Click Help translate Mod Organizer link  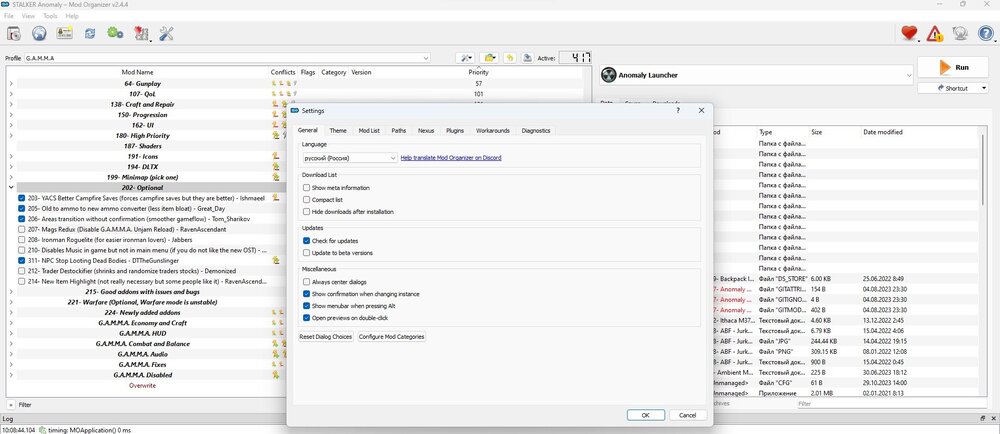point(451,158)
